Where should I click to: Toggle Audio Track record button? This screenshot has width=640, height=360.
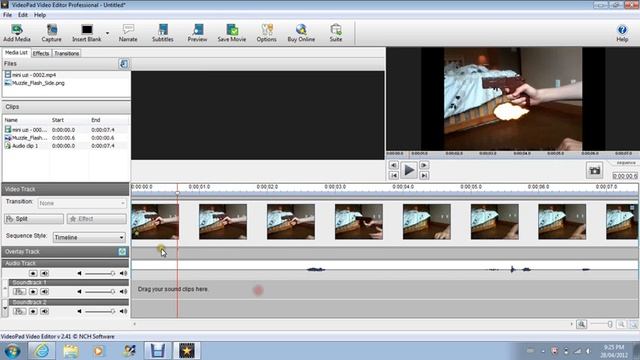click(x=33, y=273)
